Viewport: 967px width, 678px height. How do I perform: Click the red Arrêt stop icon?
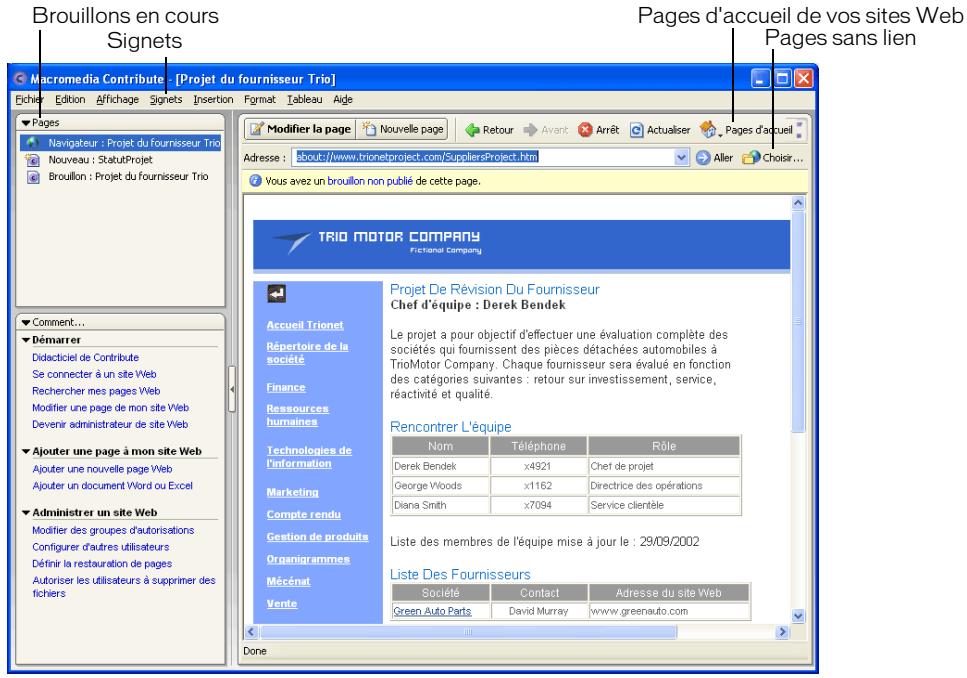click(x=585, y=130)
